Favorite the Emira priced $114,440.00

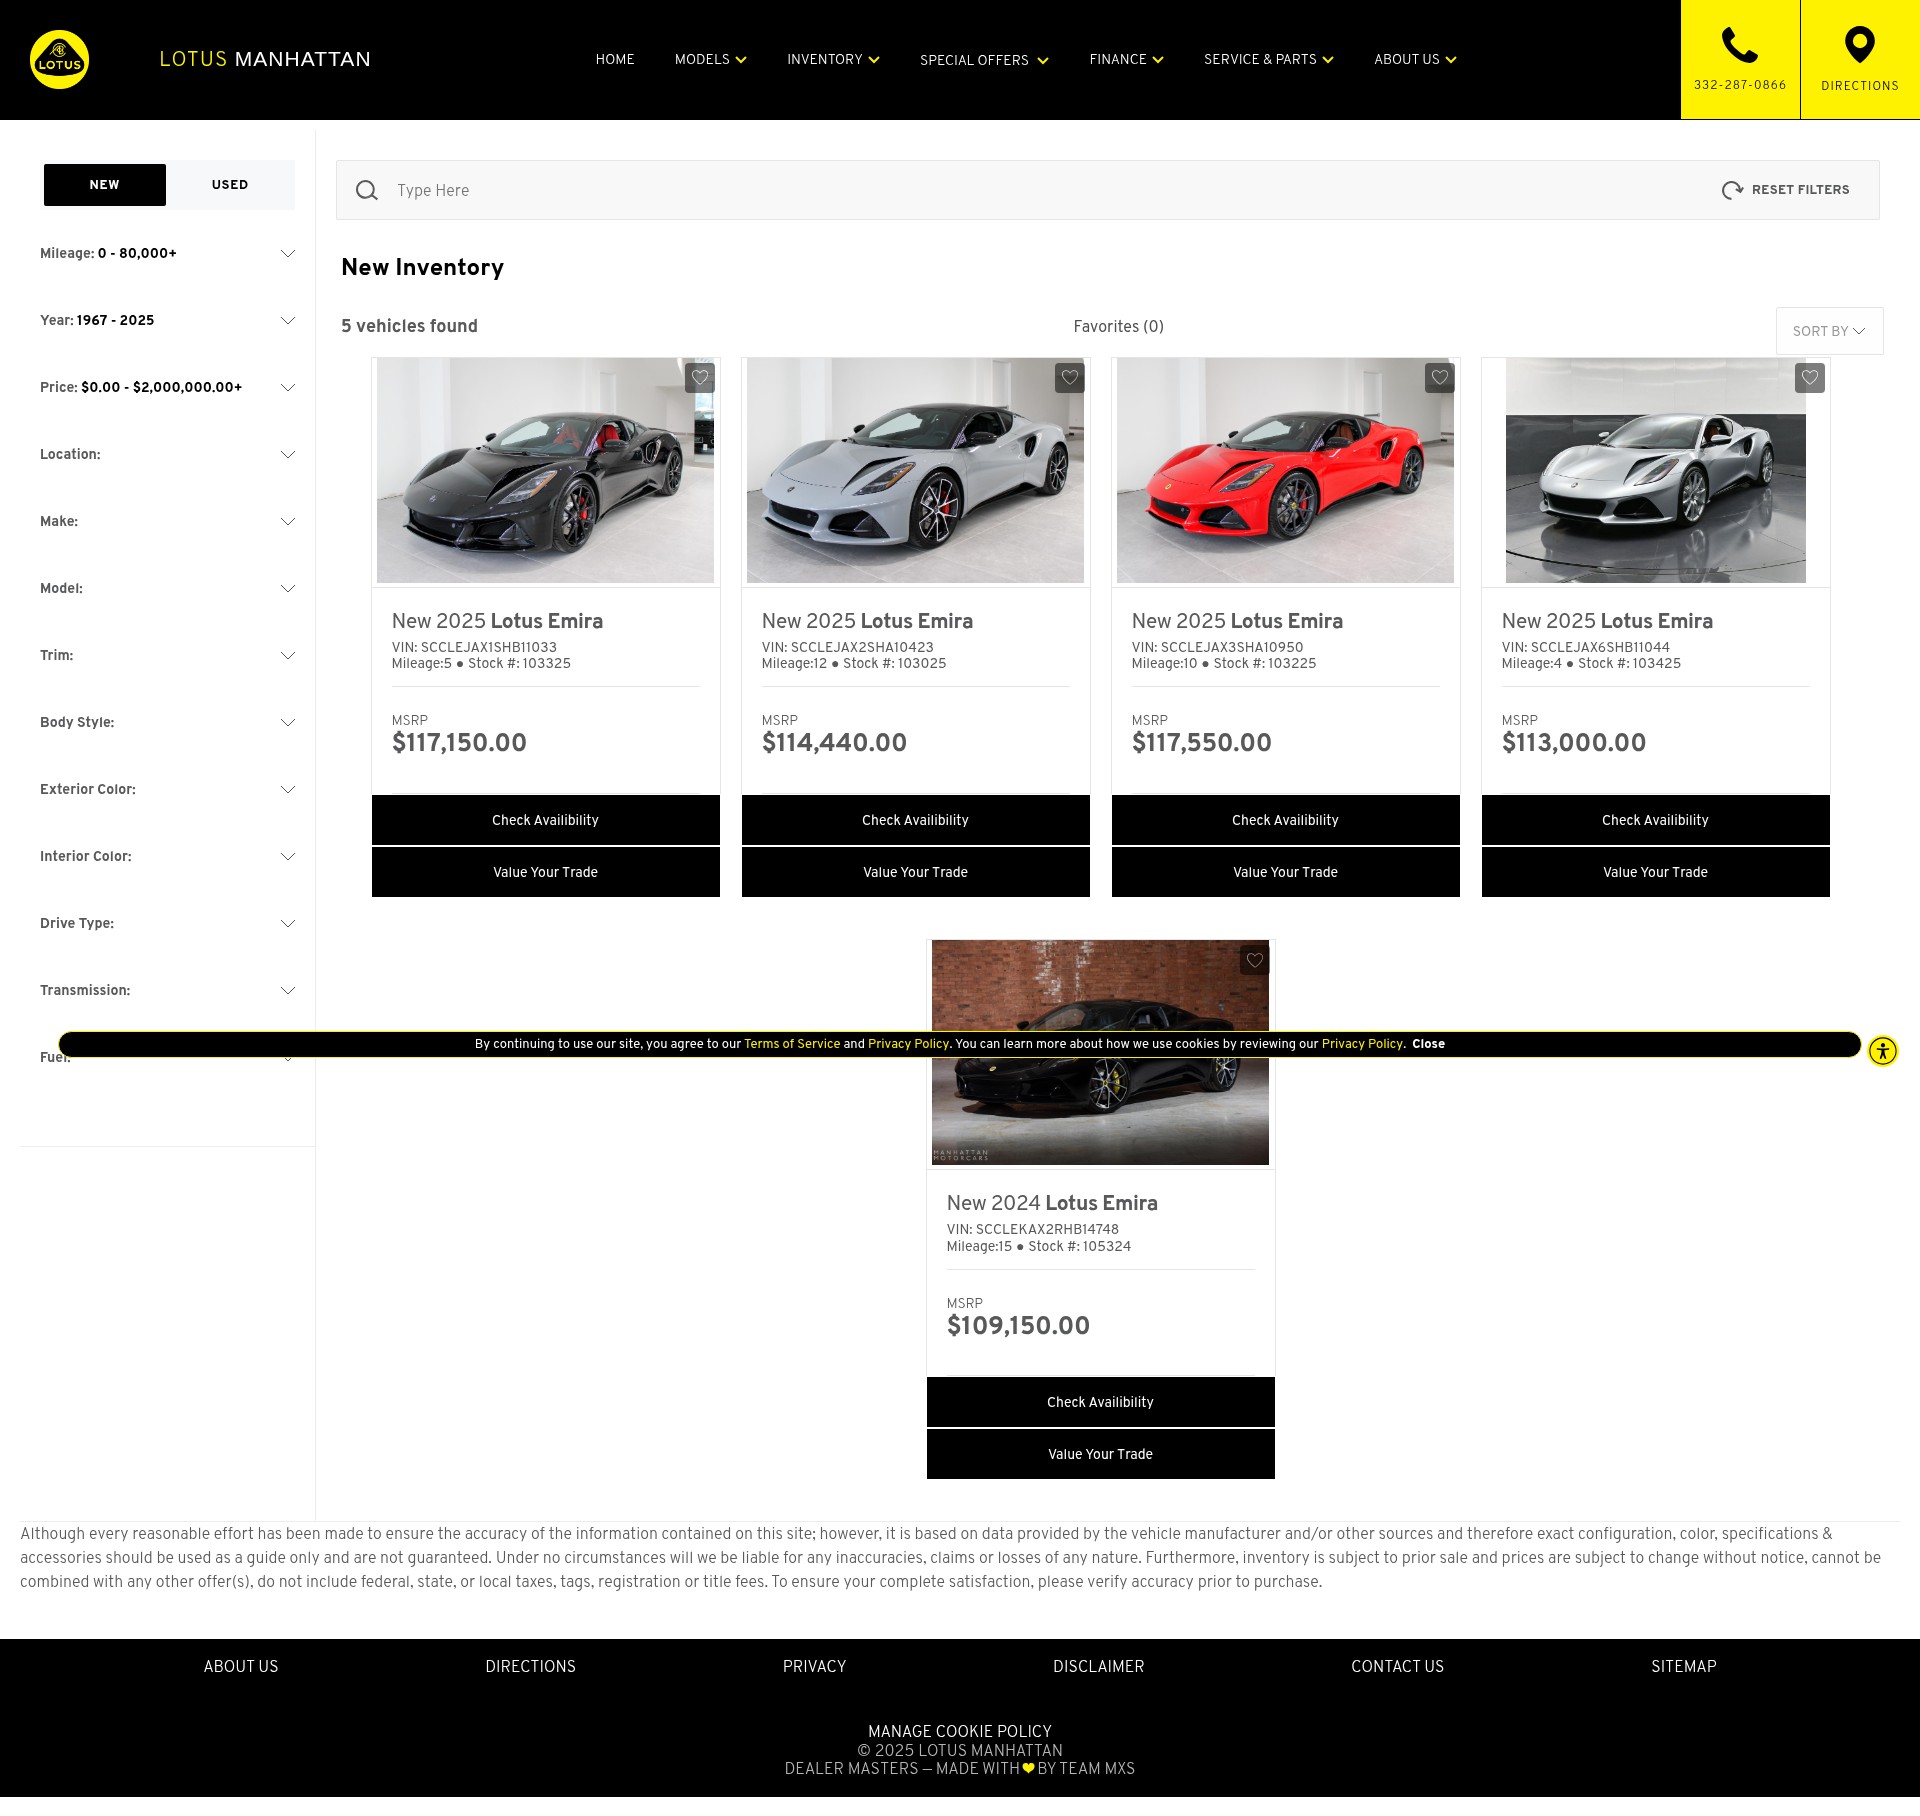tap(1070, 378)
